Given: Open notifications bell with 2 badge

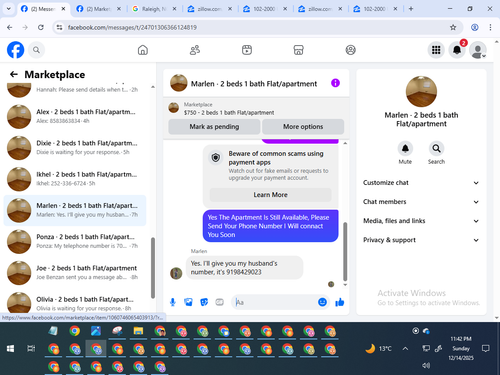Looking at the screenshot, I should (457, 50).
